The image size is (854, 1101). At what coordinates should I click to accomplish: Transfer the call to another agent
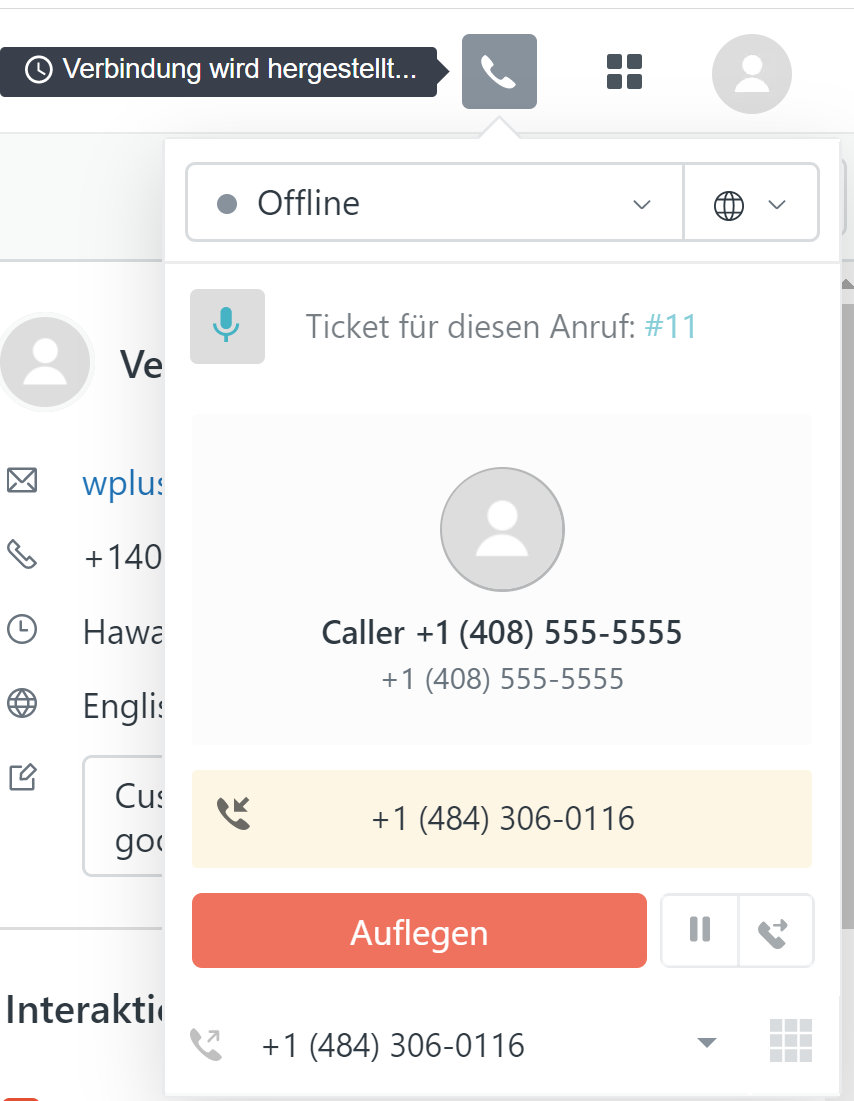[775, 931]
